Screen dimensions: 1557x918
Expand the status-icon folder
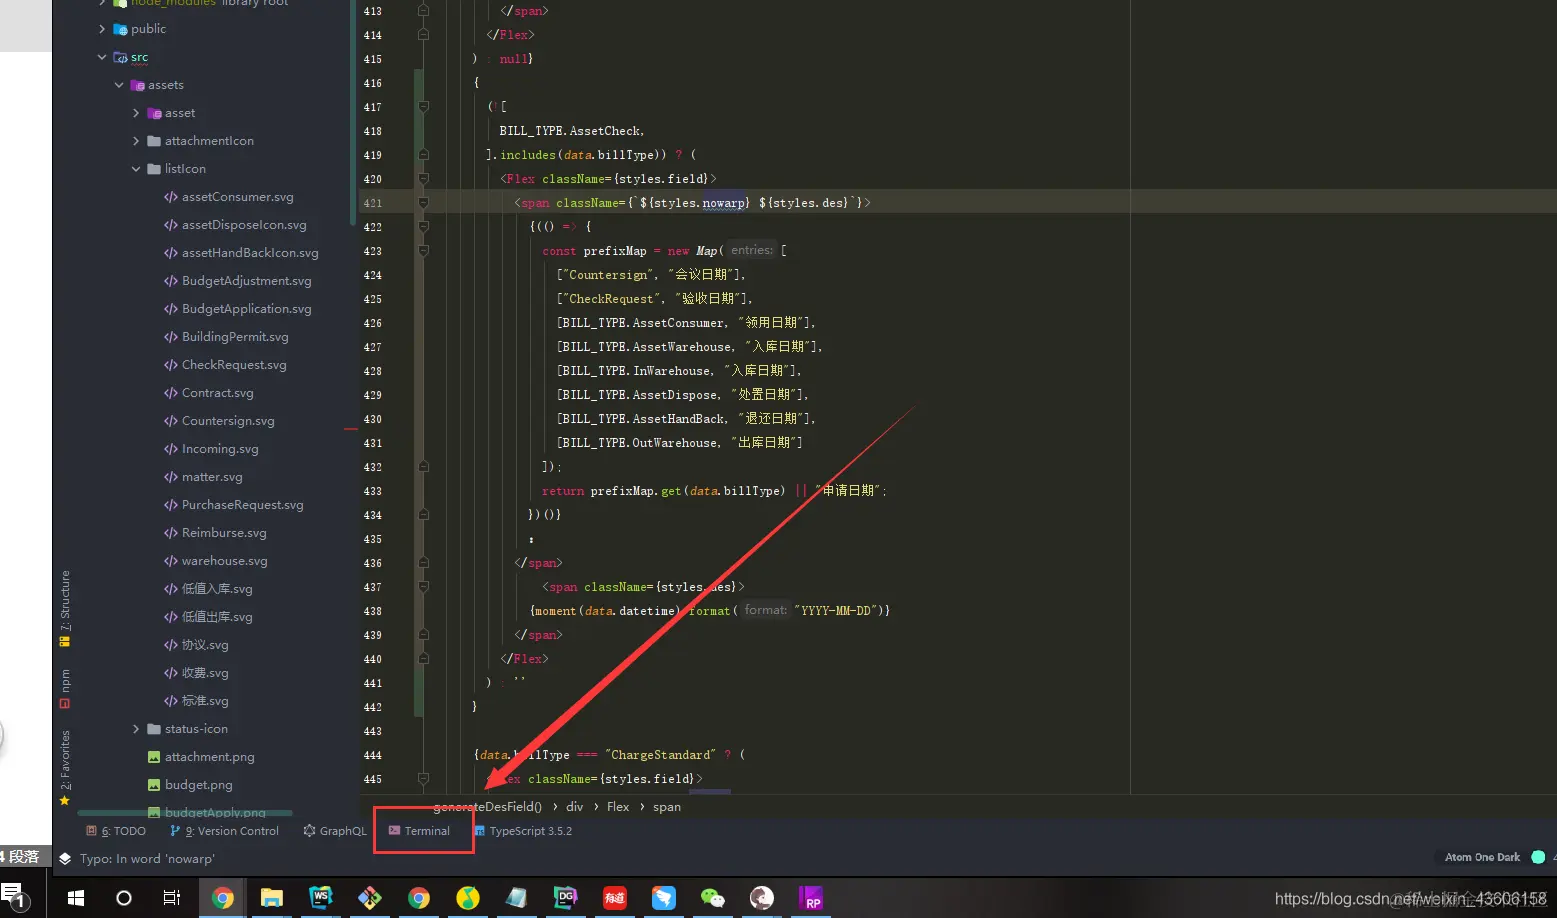point(136,729)
